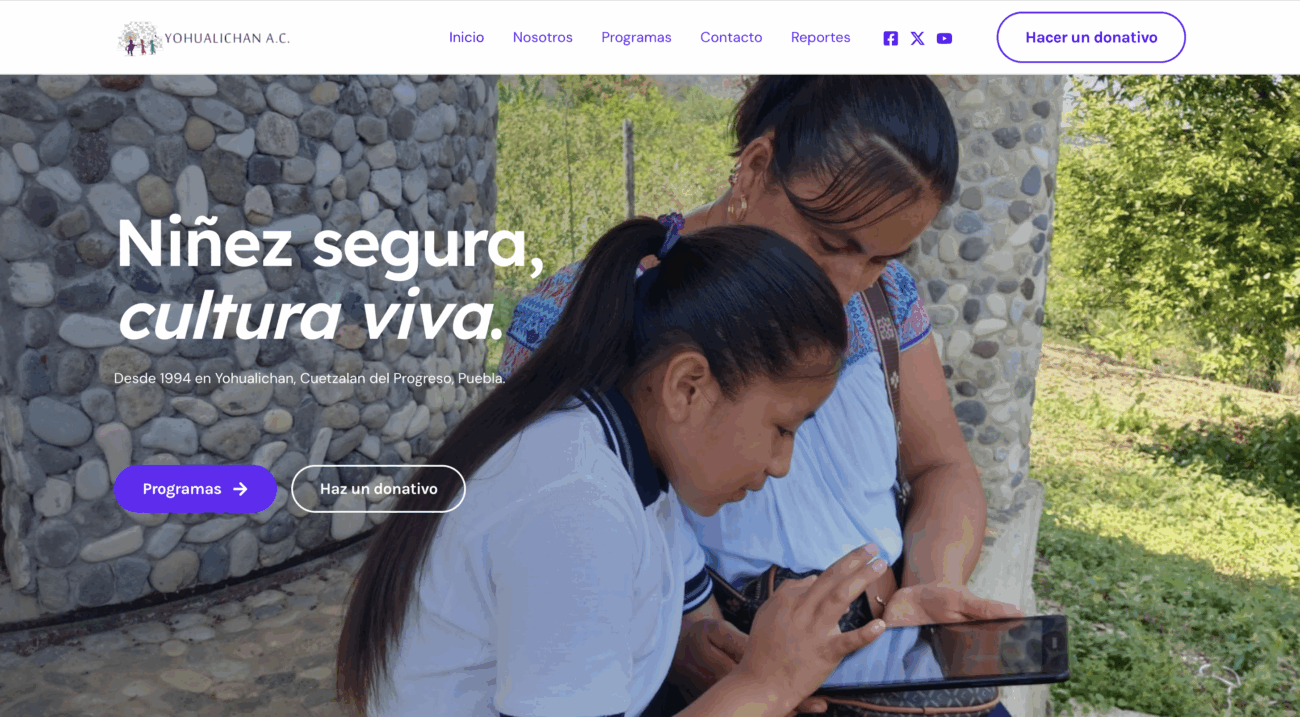This screenshot has width=1300, height=717.
Task: Click the YOHUALICHAN A.C. logo text
Action: (227, 38)
